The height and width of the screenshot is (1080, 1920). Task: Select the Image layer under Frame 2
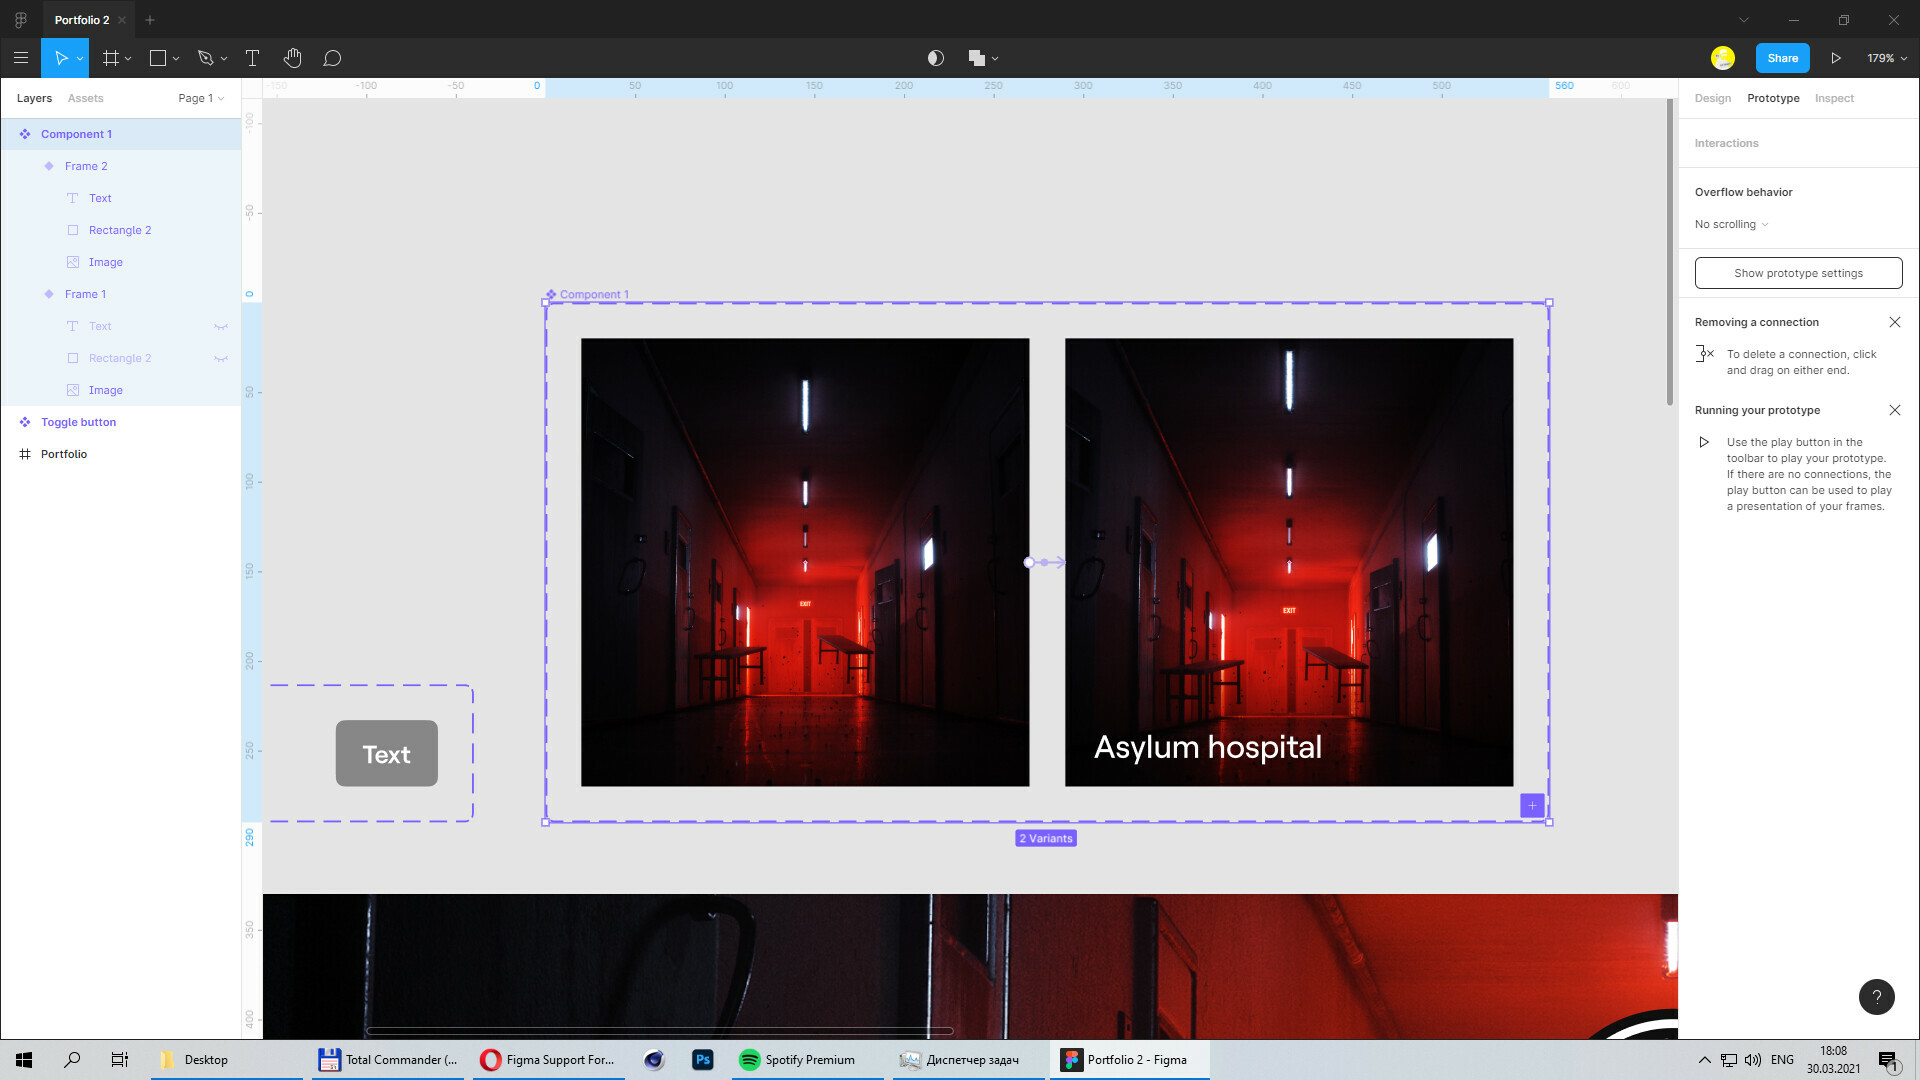tap(121, 262)
